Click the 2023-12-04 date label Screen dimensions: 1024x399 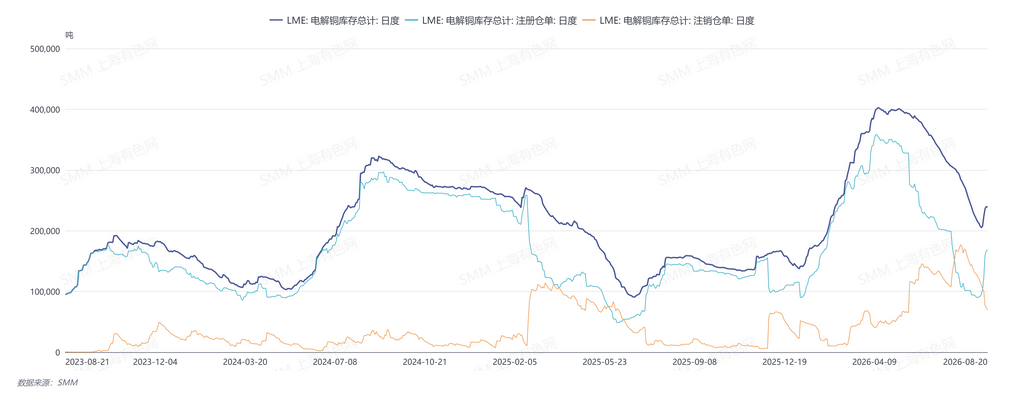point(155,361)
